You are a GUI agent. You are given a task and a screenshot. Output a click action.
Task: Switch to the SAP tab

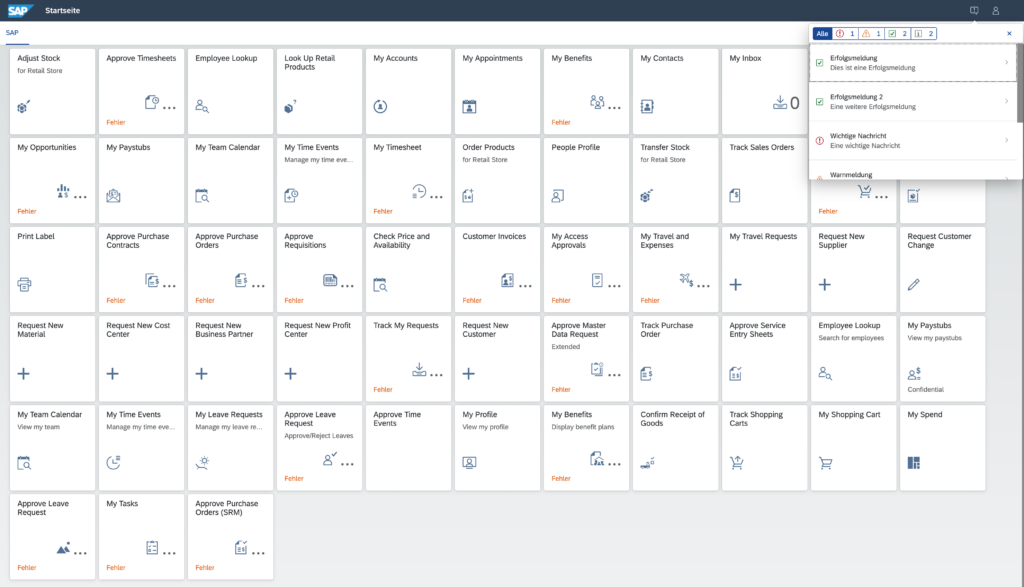(x=12, y=32)
